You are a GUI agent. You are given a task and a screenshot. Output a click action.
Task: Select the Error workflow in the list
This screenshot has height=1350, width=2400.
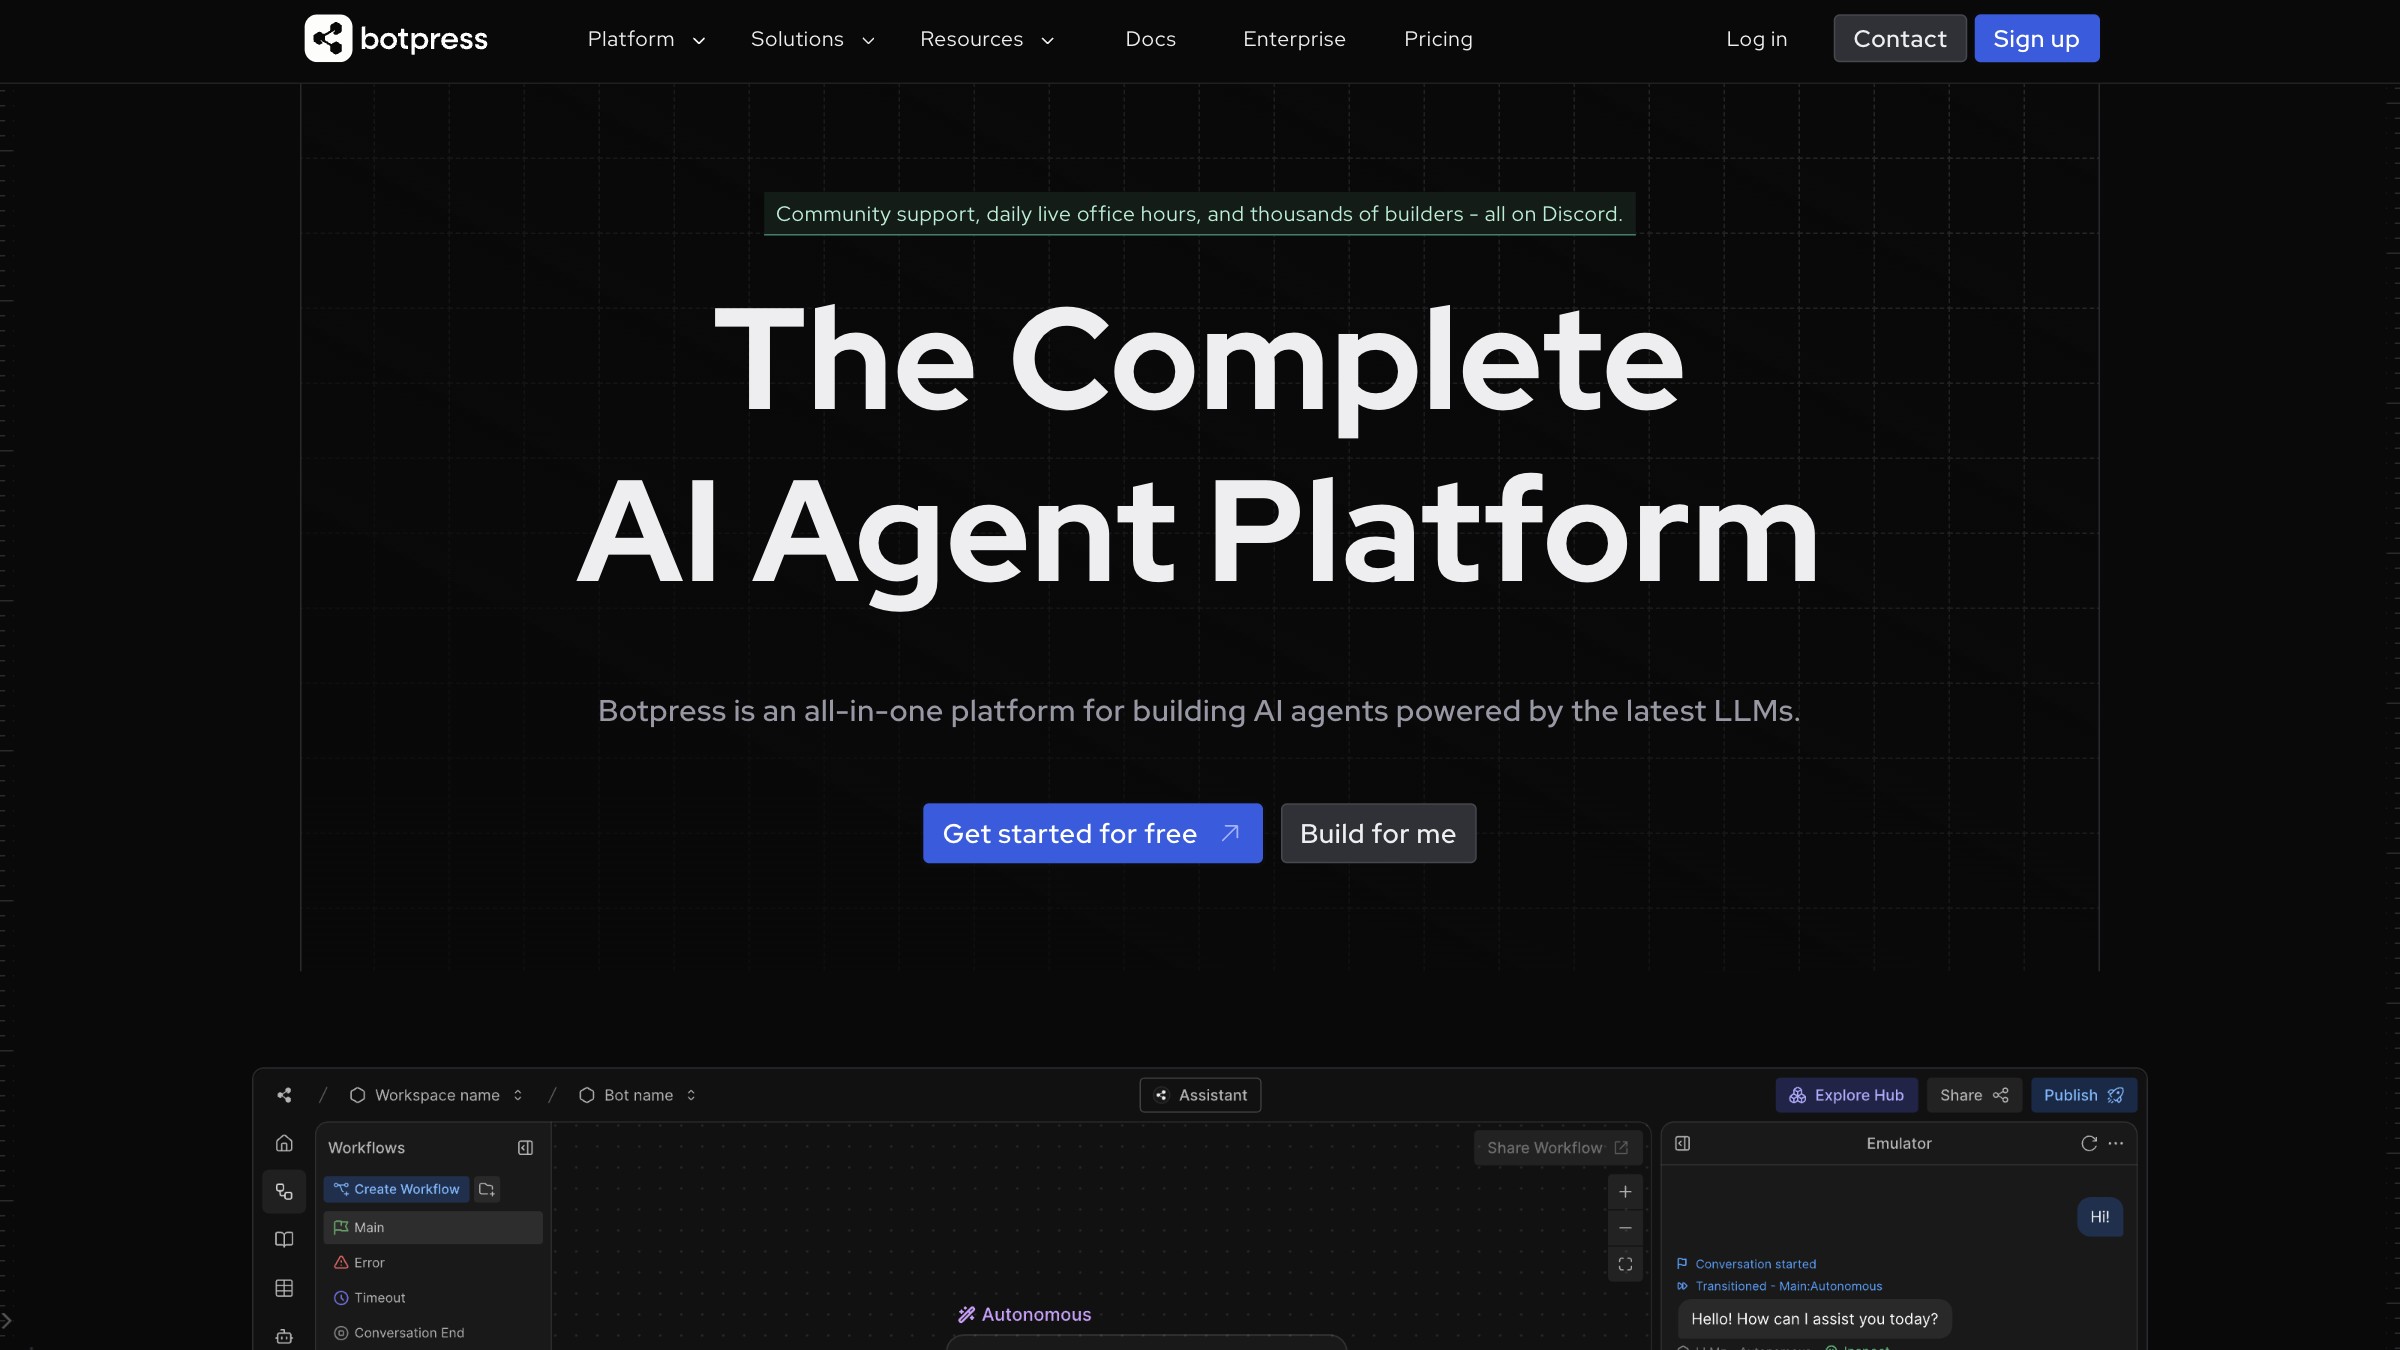369,1263
